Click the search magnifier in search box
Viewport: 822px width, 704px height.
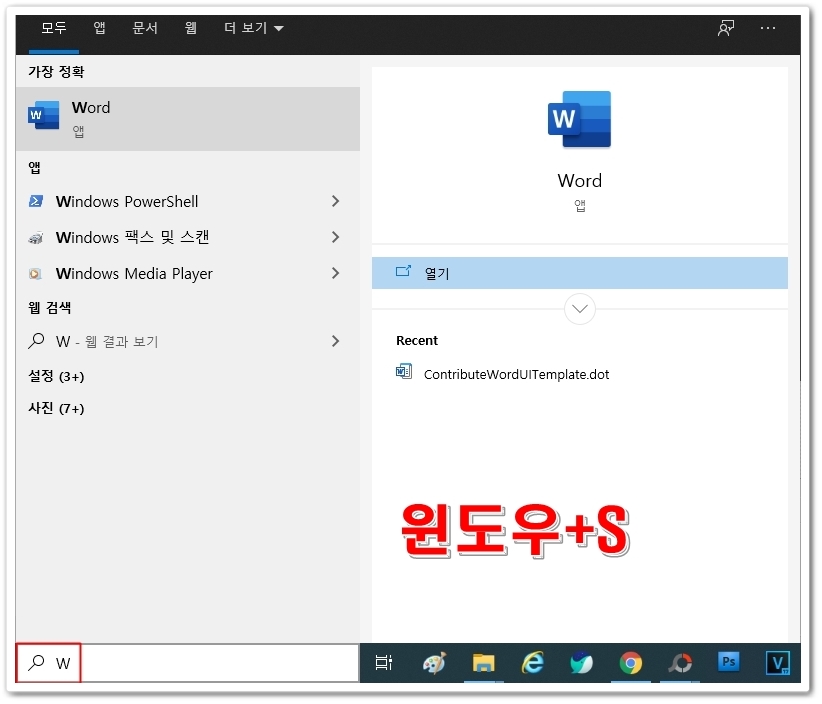tap(36, 663)
